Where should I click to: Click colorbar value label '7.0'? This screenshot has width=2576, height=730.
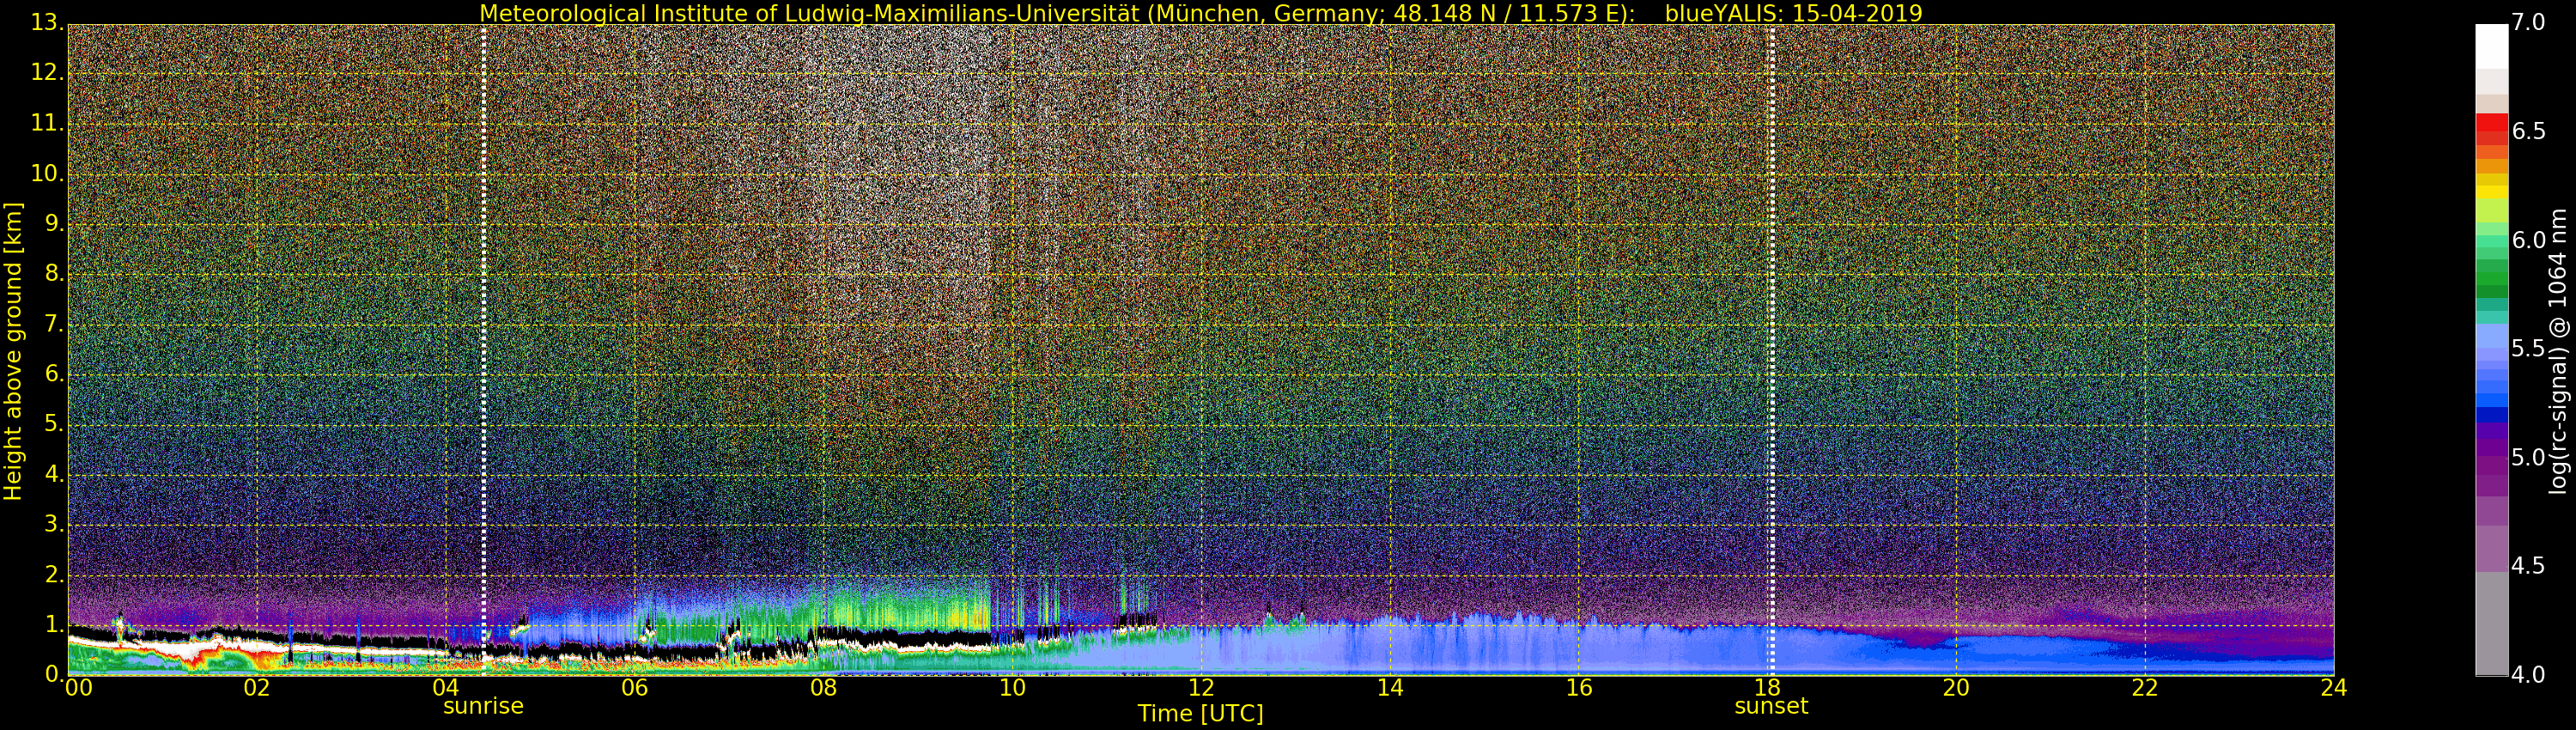[x=2529, y=22]
